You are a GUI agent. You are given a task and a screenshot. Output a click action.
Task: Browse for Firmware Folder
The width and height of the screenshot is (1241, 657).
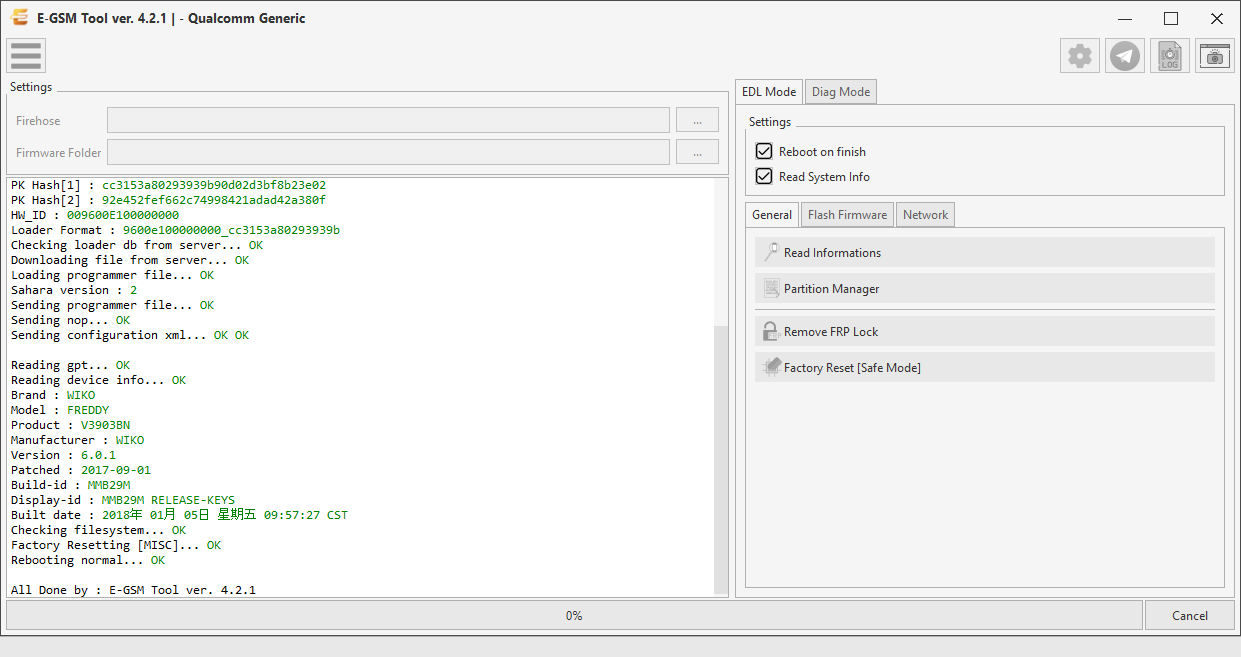(x=697, y=152)
